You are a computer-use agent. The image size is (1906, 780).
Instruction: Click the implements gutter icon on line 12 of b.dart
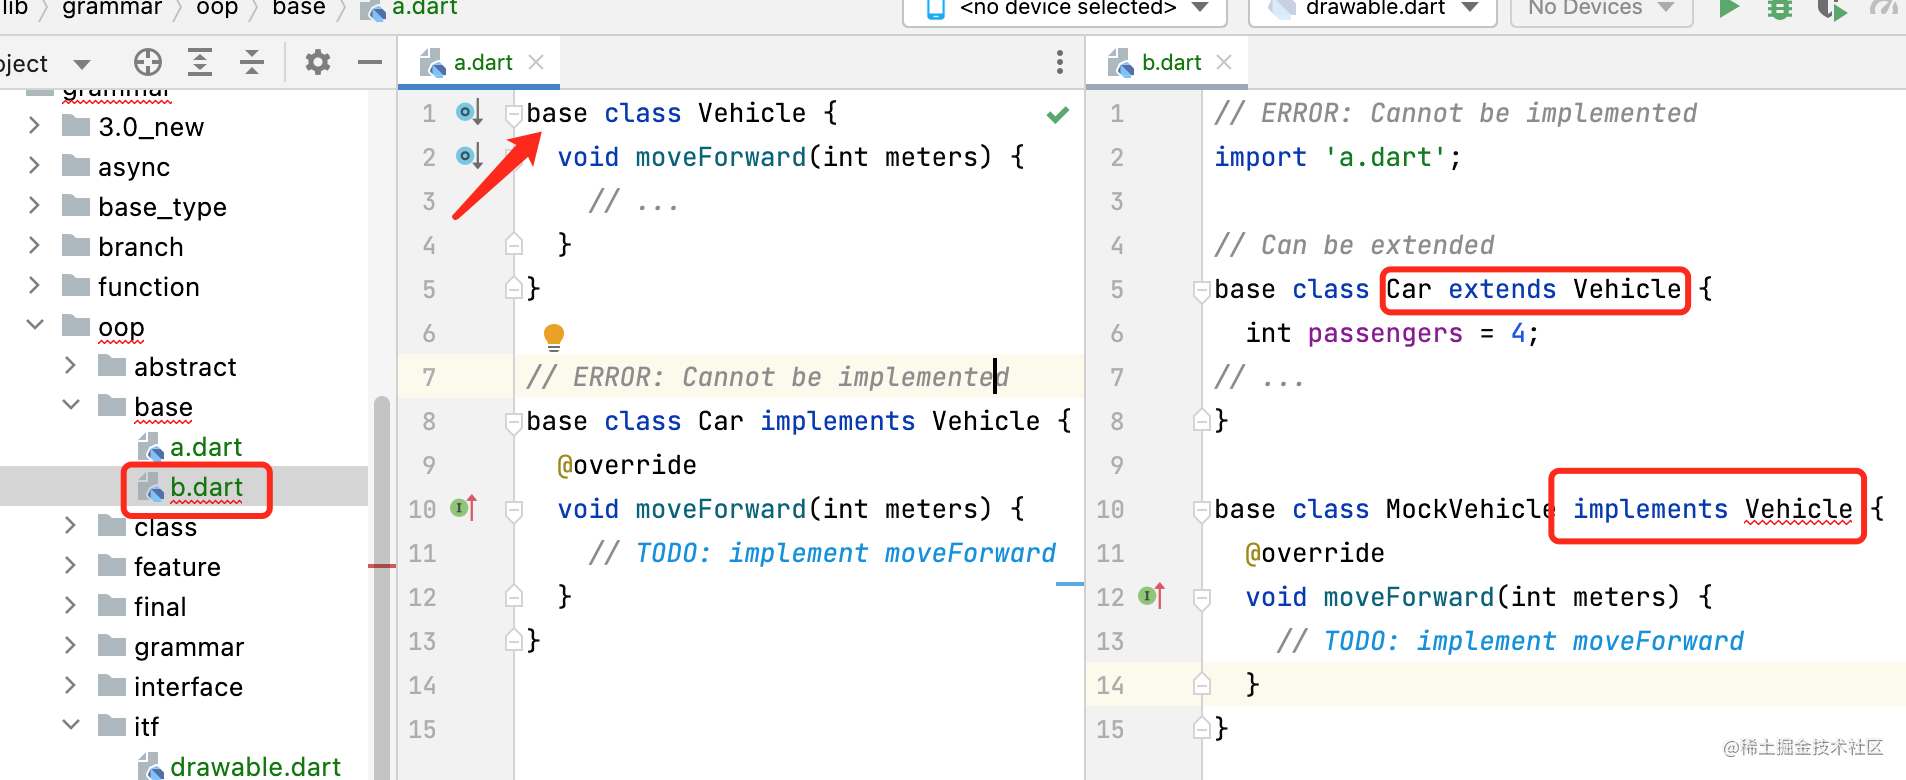(x=1152, y=596)
